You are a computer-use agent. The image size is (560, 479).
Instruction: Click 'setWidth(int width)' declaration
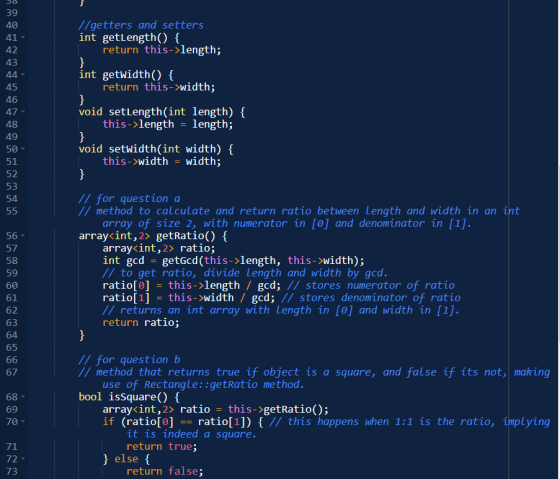click(165, 149)
